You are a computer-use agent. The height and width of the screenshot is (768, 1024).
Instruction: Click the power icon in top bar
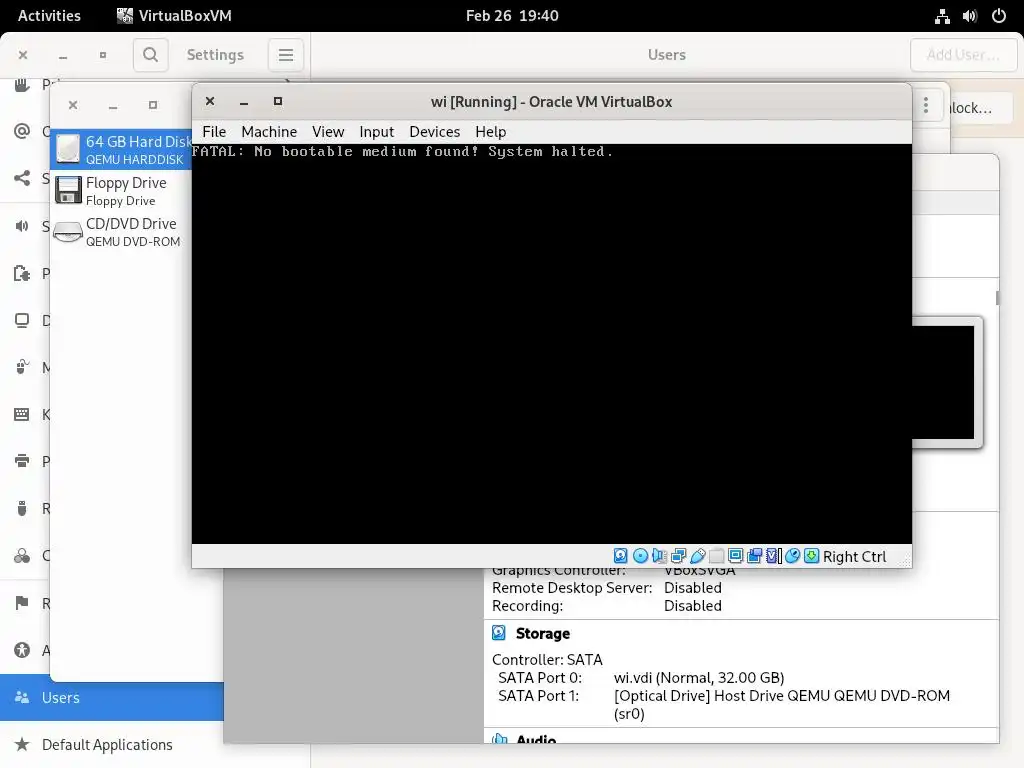999,16
